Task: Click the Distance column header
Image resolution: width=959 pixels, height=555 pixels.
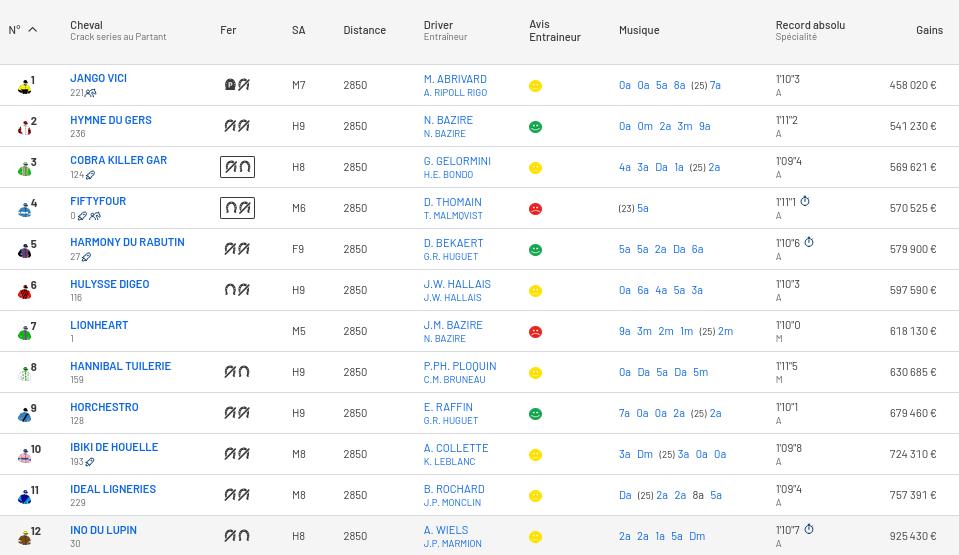Action: (365, 30)
